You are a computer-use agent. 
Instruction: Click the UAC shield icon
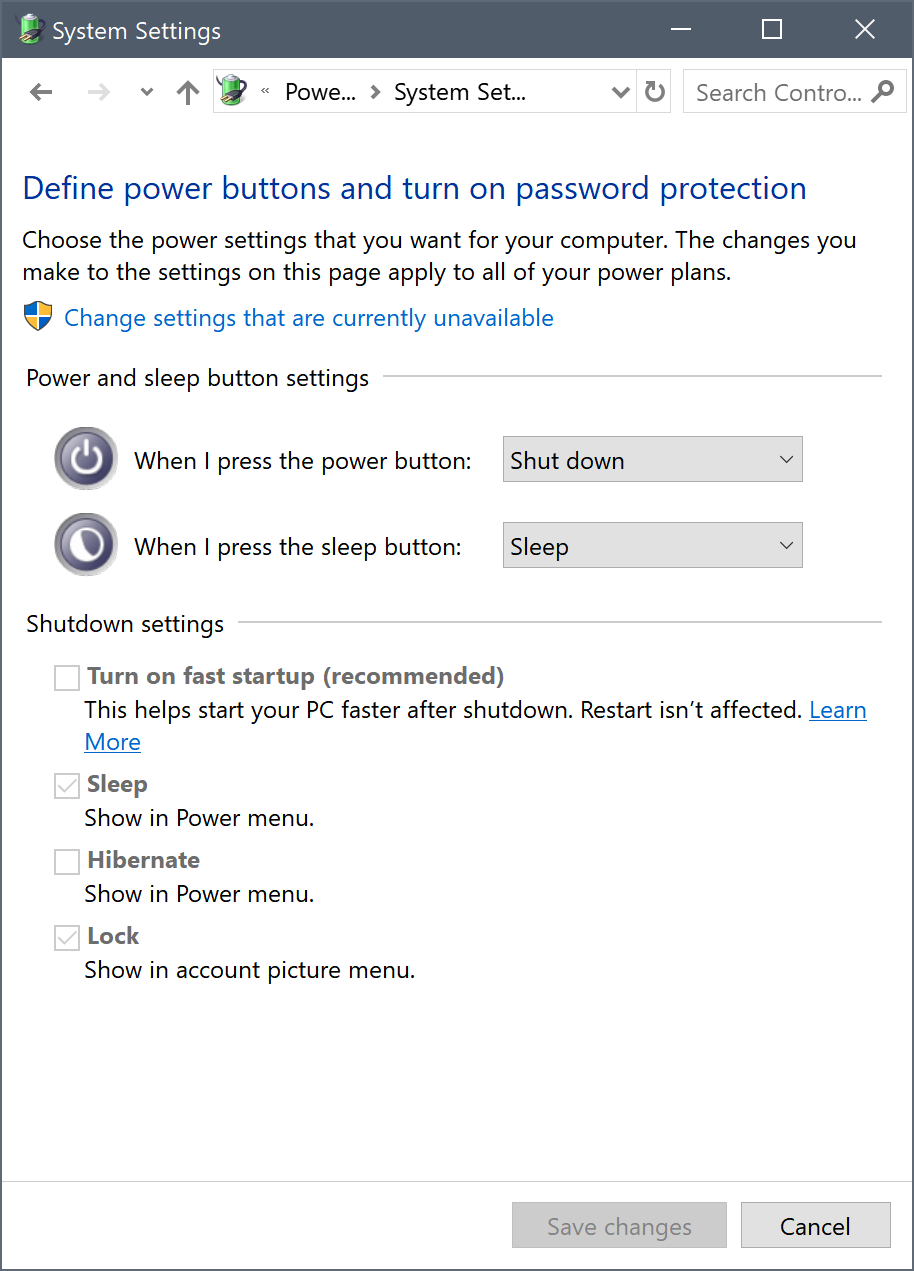click(38, 318)
